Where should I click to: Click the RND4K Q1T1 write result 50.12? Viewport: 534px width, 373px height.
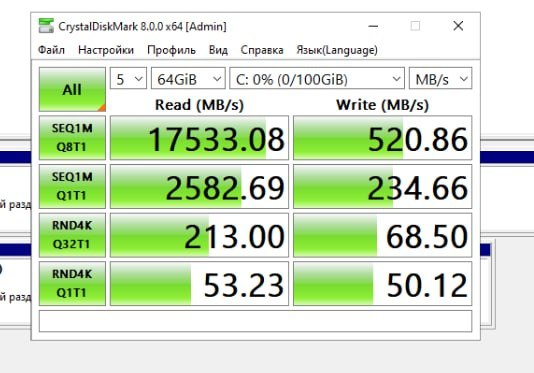coord(382,283)
